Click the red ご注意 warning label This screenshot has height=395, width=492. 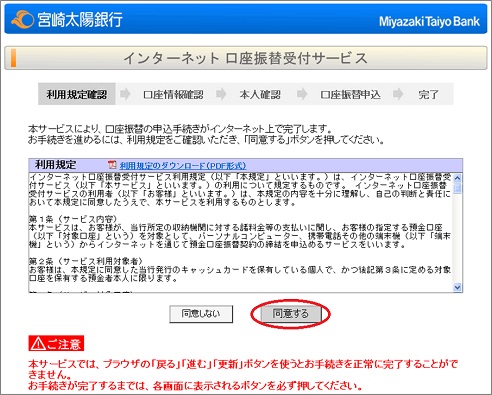[56, 343]
